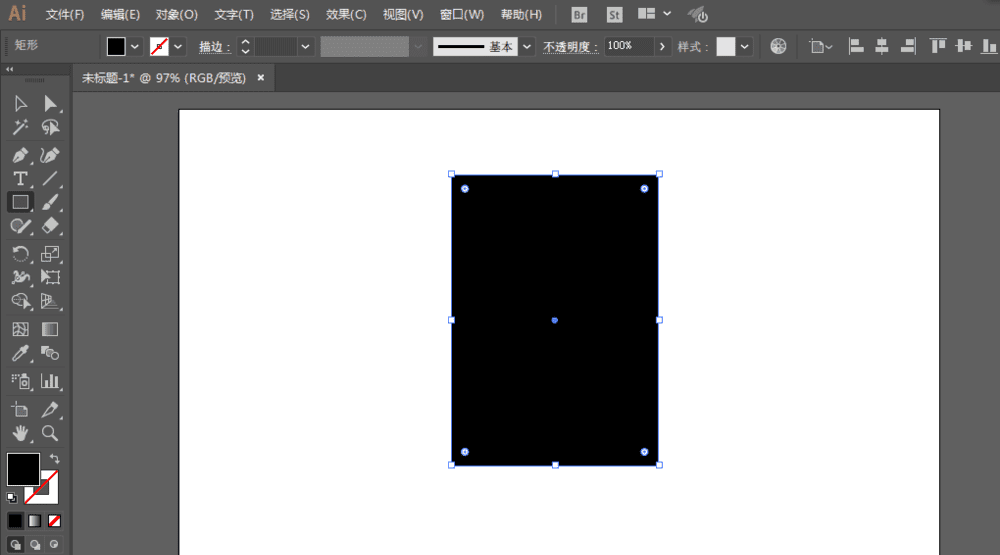Choose the Lasso tool

click(x=50, y=128)
